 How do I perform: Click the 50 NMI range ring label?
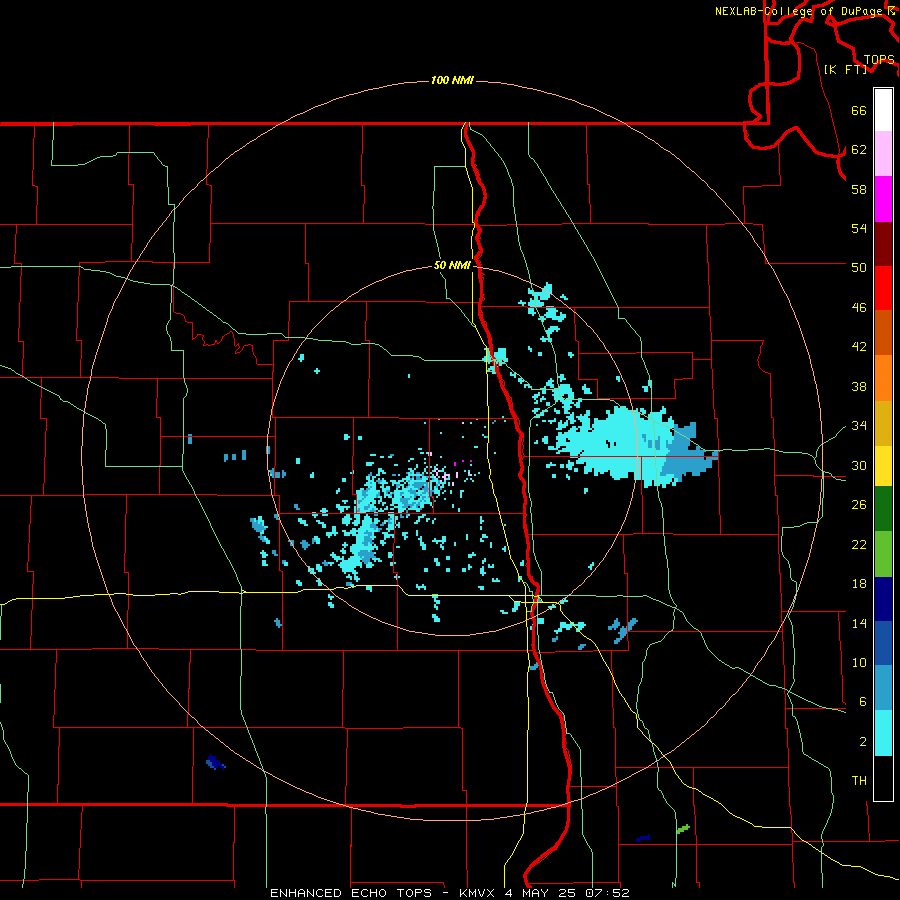(x=452, y=265)
